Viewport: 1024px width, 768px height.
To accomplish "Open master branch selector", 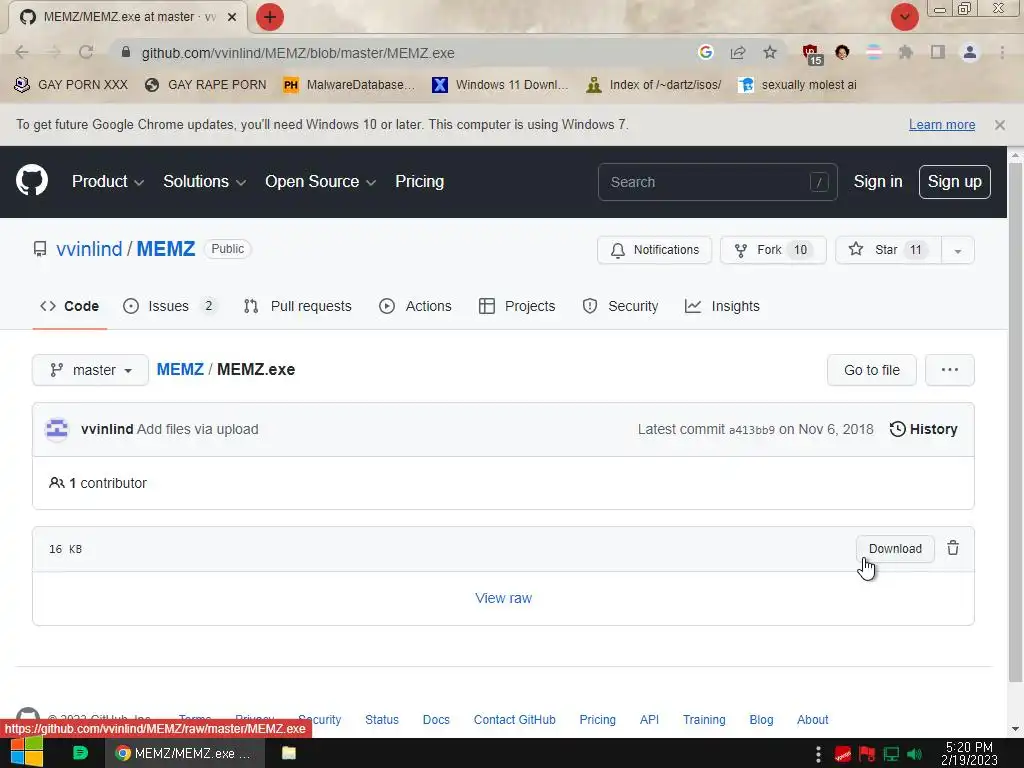I will coord(91,370).
